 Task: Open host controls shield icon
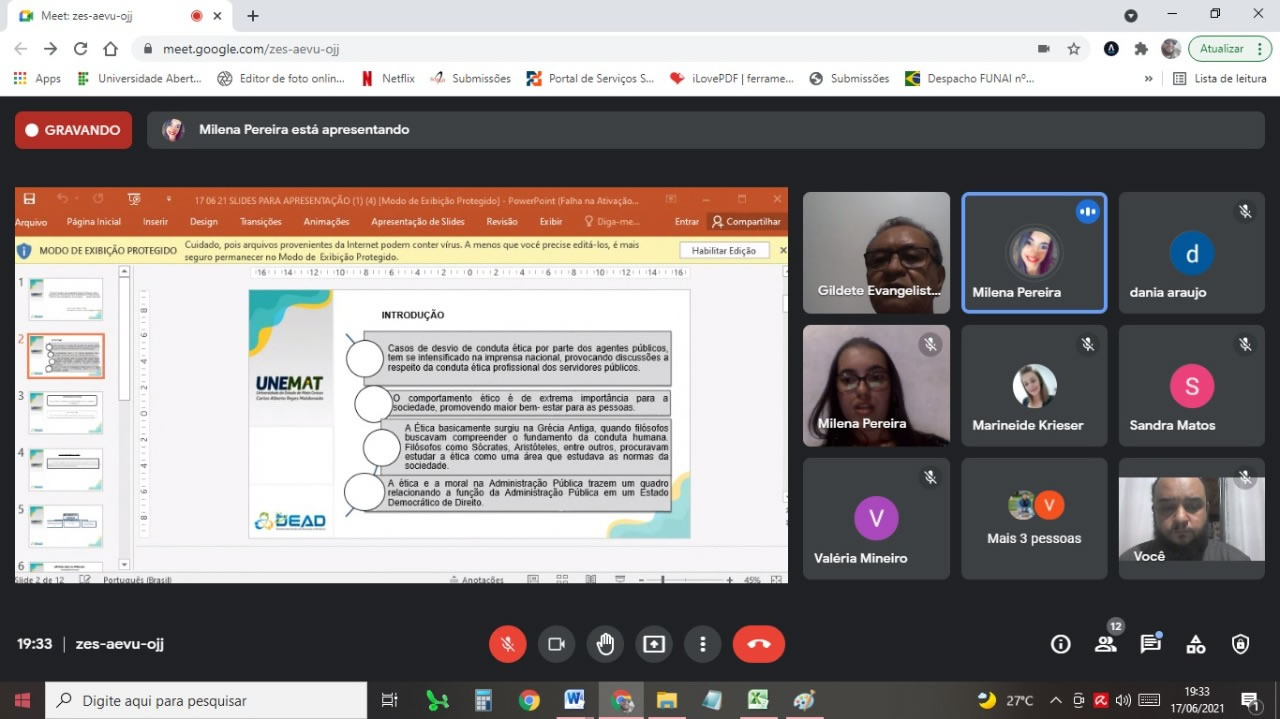tap(1240, 644)
